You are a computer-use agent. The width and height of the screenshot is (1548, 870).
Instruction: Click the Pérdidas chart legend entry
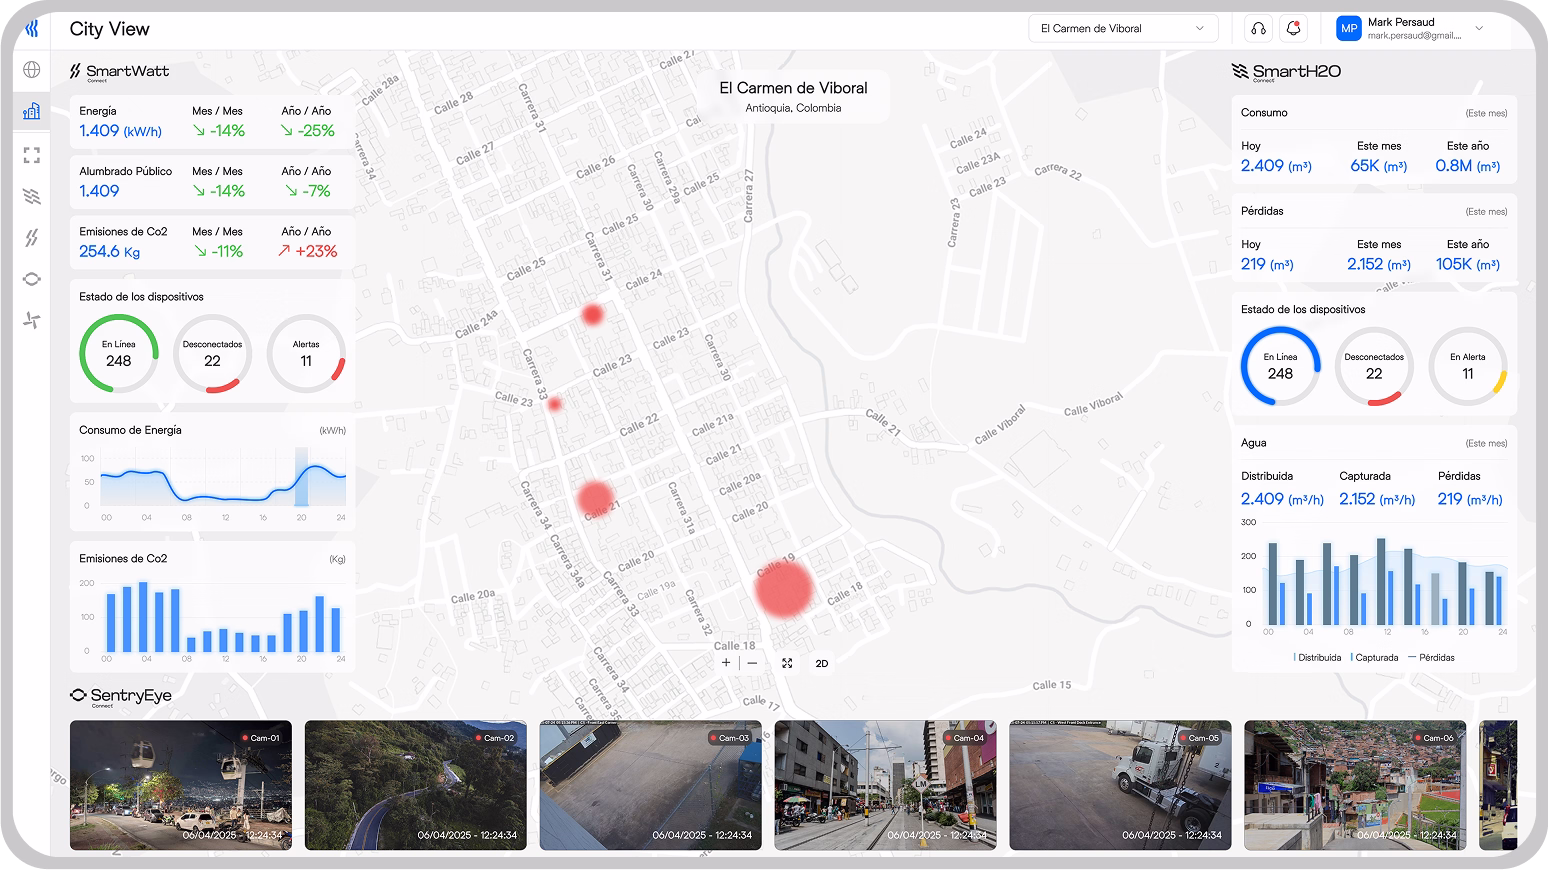[1431, 658]
